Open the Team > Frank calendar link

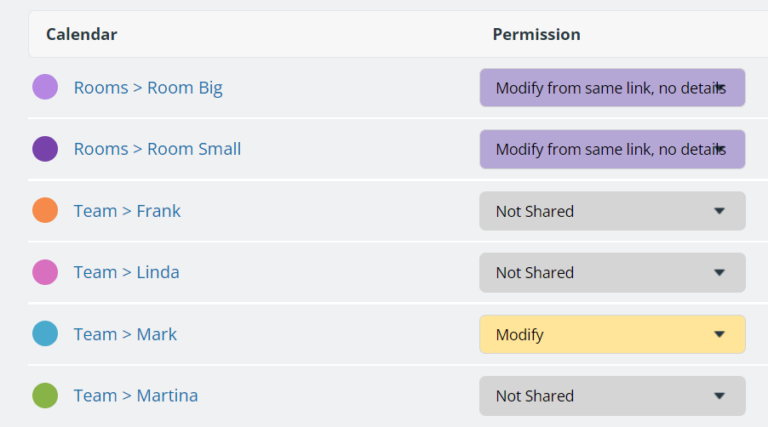tap(127, 211)
